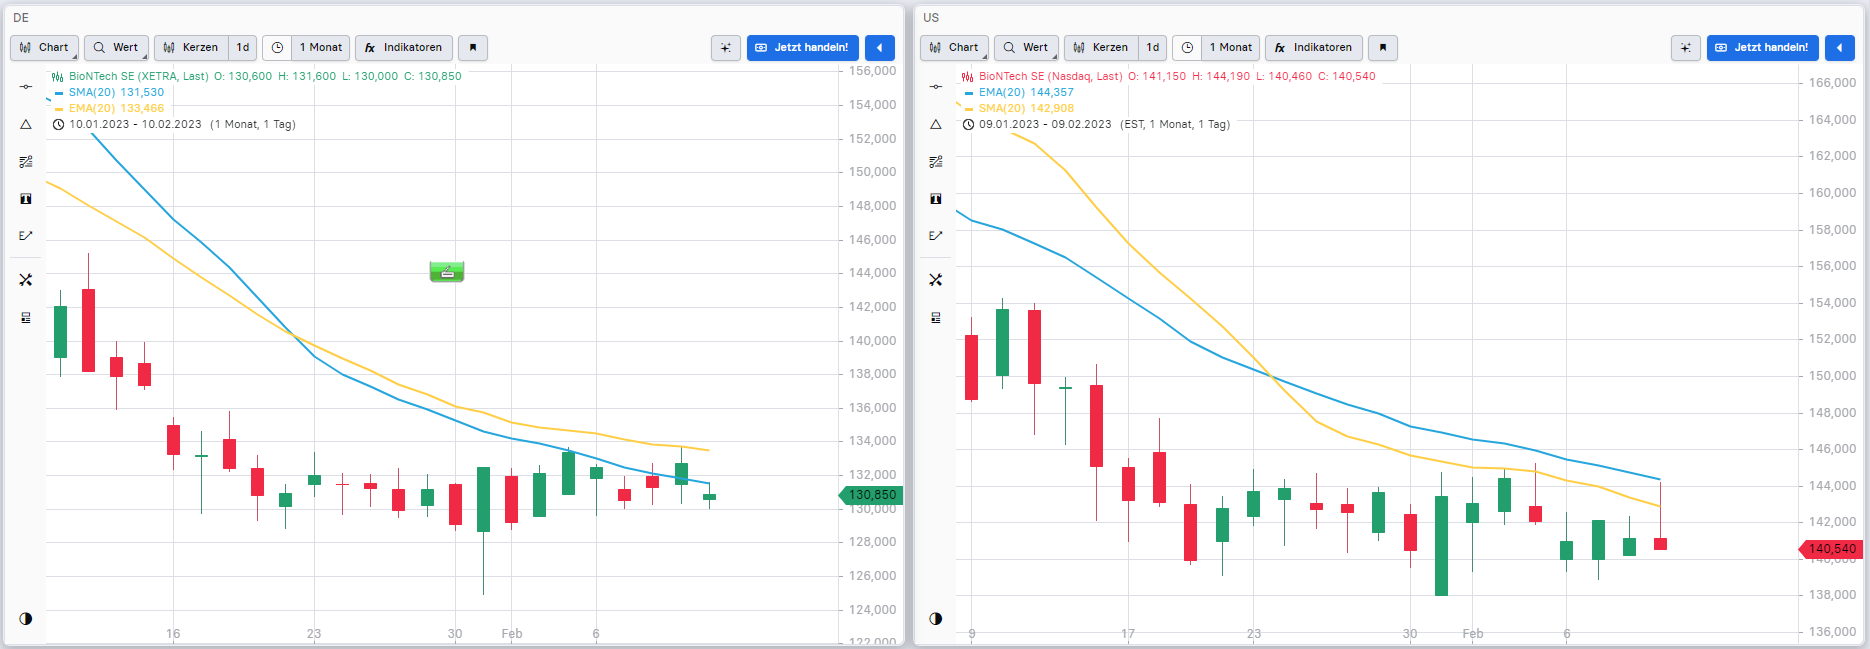The height and width of the screenshot is (649, 1870).
Task: Click the sparkle icon in US toolbar
Action: click(x=1685, y=47)
